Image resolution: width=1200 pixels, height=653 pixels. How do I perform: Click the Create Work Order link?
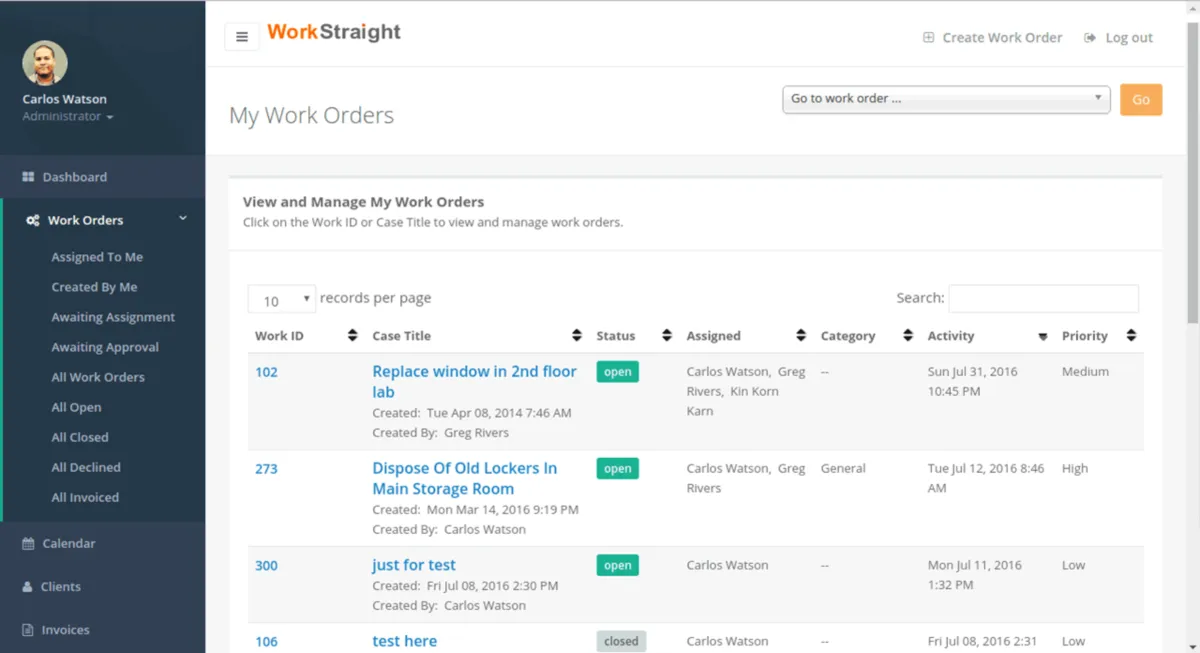point(1002,37)
